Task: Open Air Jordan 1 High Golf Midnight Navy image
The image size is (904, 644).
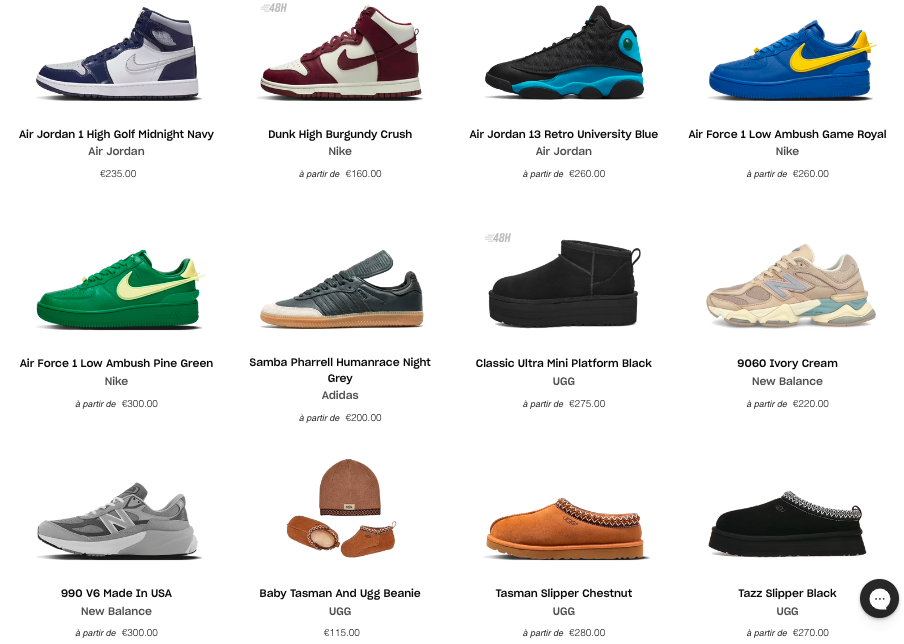Action: (118, 53)
